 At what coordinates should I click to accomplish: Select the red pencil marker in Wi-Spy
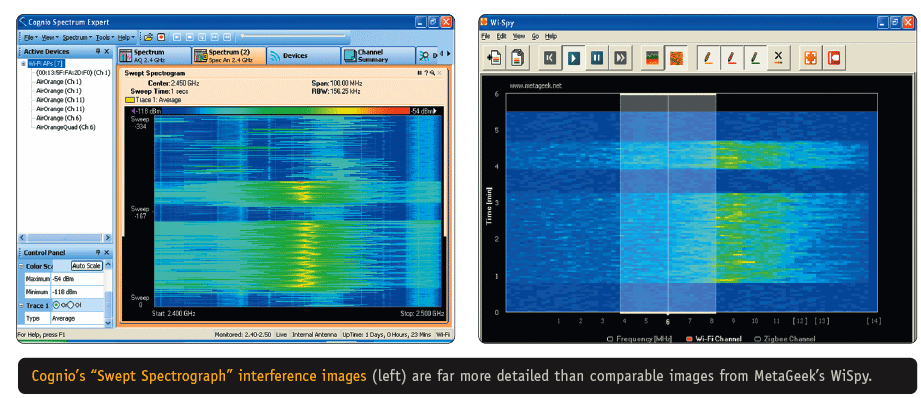coord(731,58)
